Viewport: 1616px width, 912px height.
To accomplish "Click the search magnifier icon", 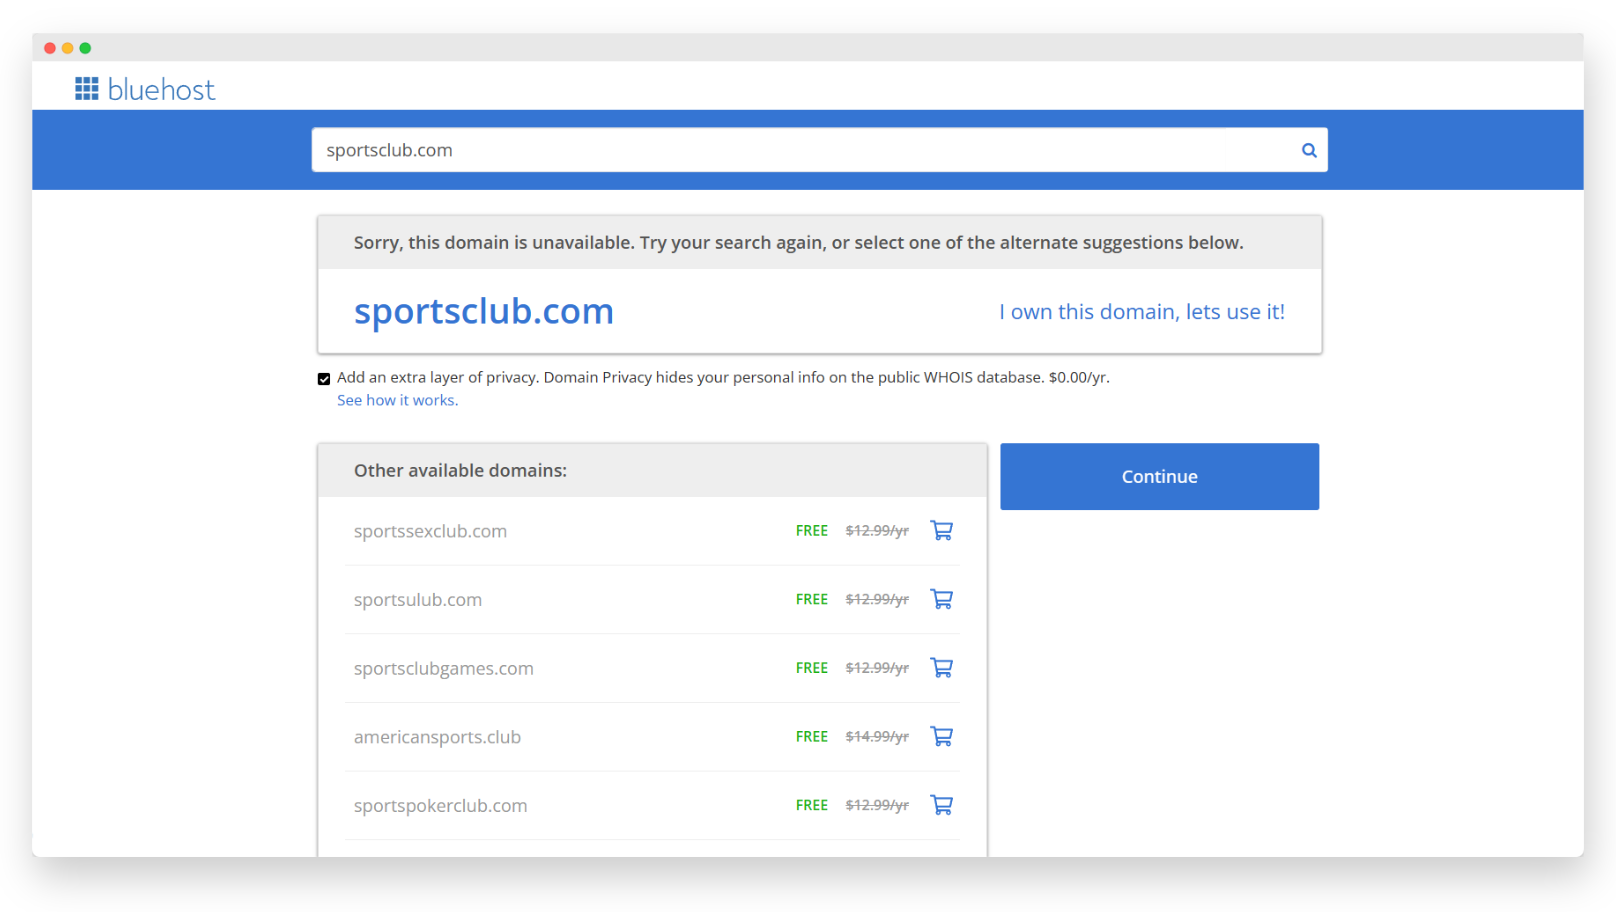I will pos(1308,150).
